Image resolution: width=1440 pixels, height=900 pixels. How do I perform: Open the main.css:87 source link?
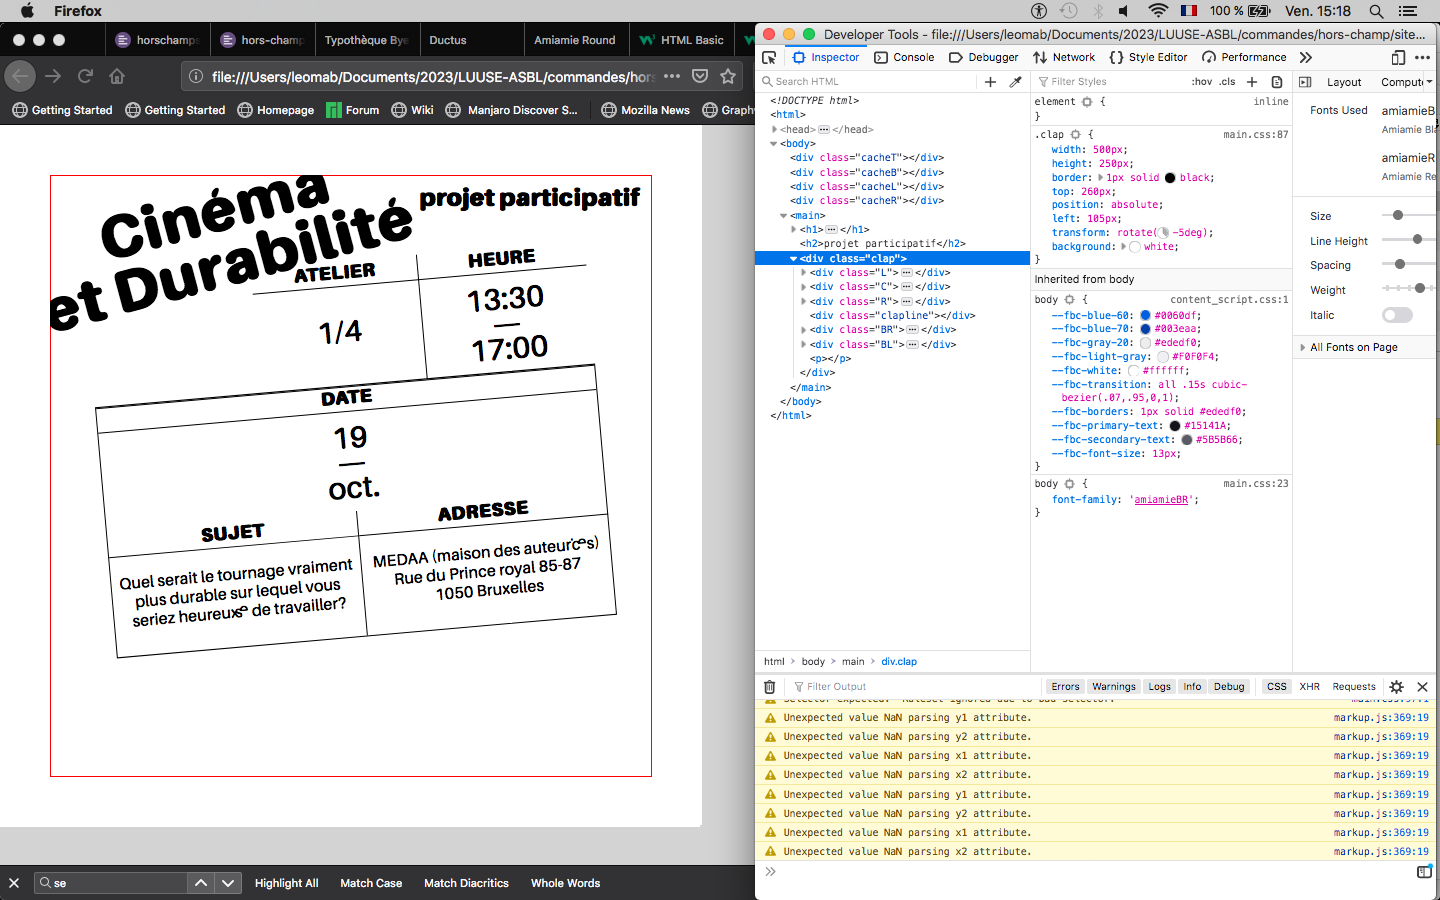1255,134
